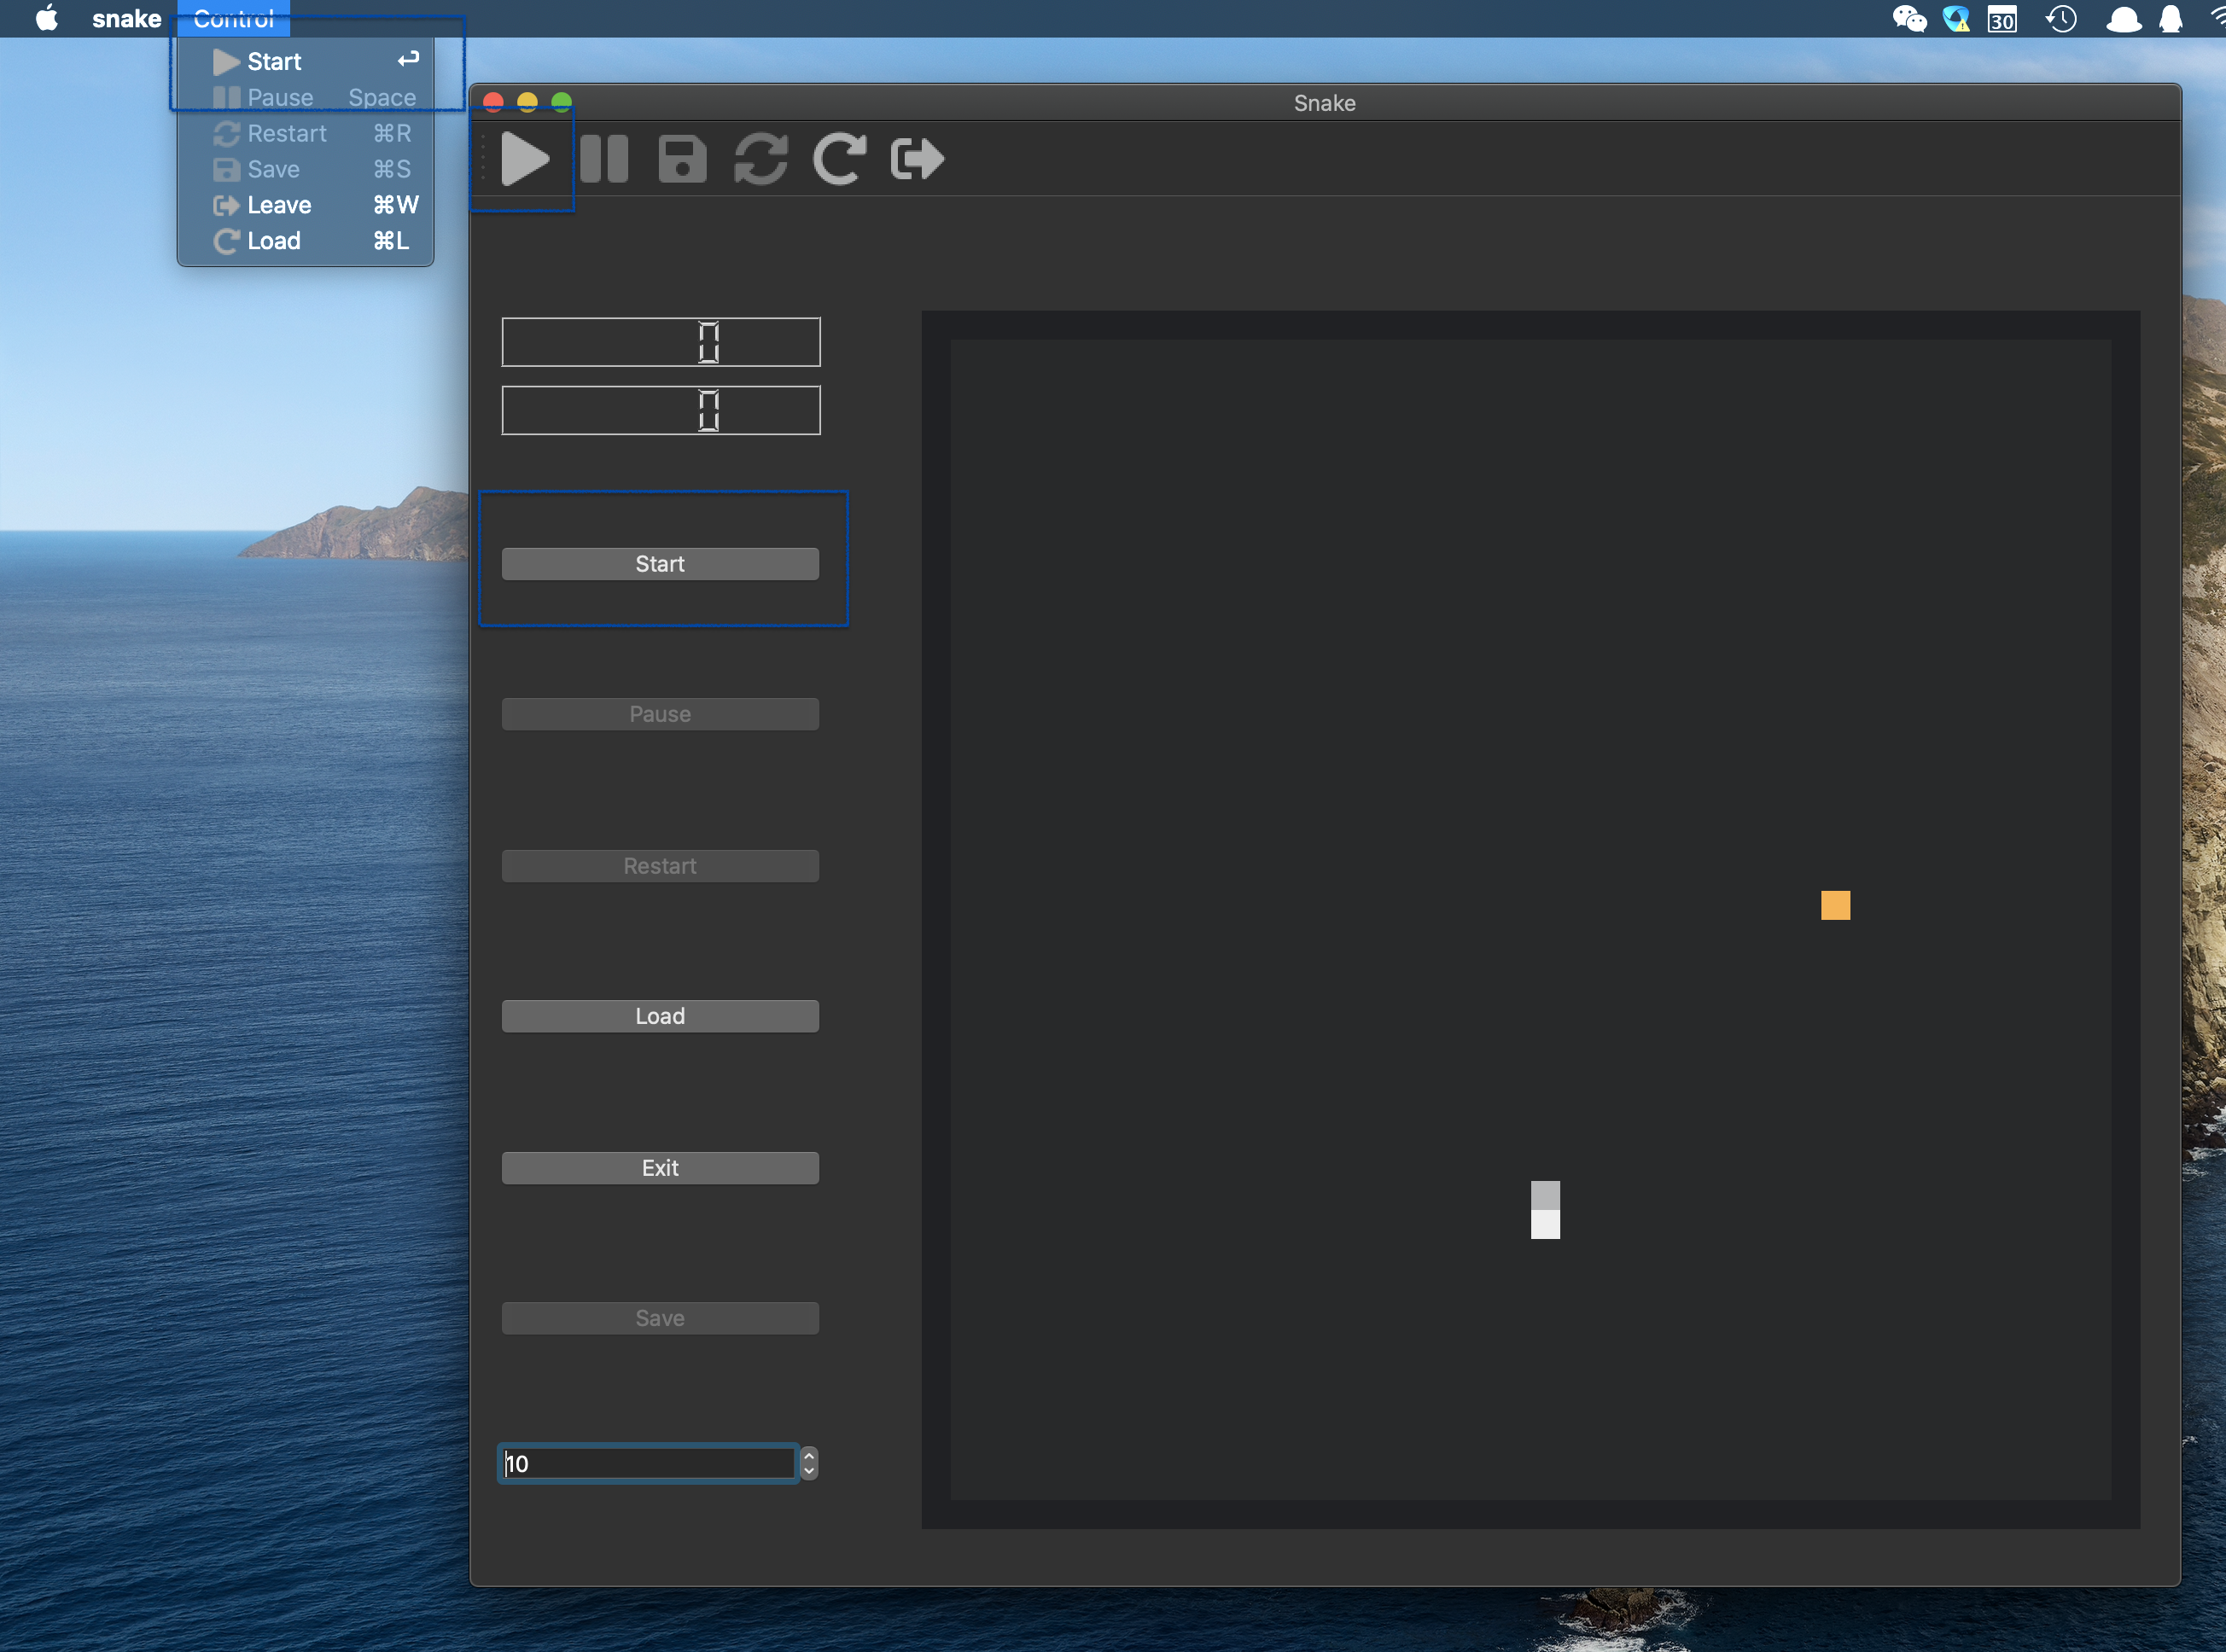Open the WeChat menu bar icon
The image size is (2226, 1652).
1909,19
